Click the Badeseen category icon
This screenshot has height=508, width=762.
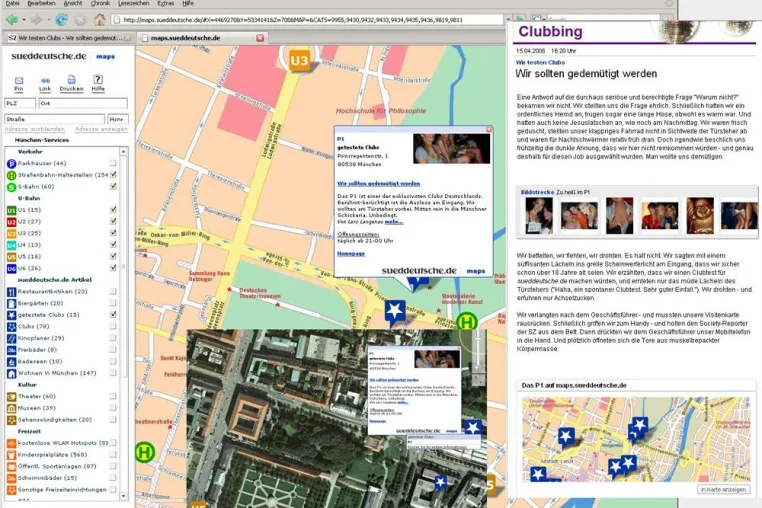pos(12,362)
